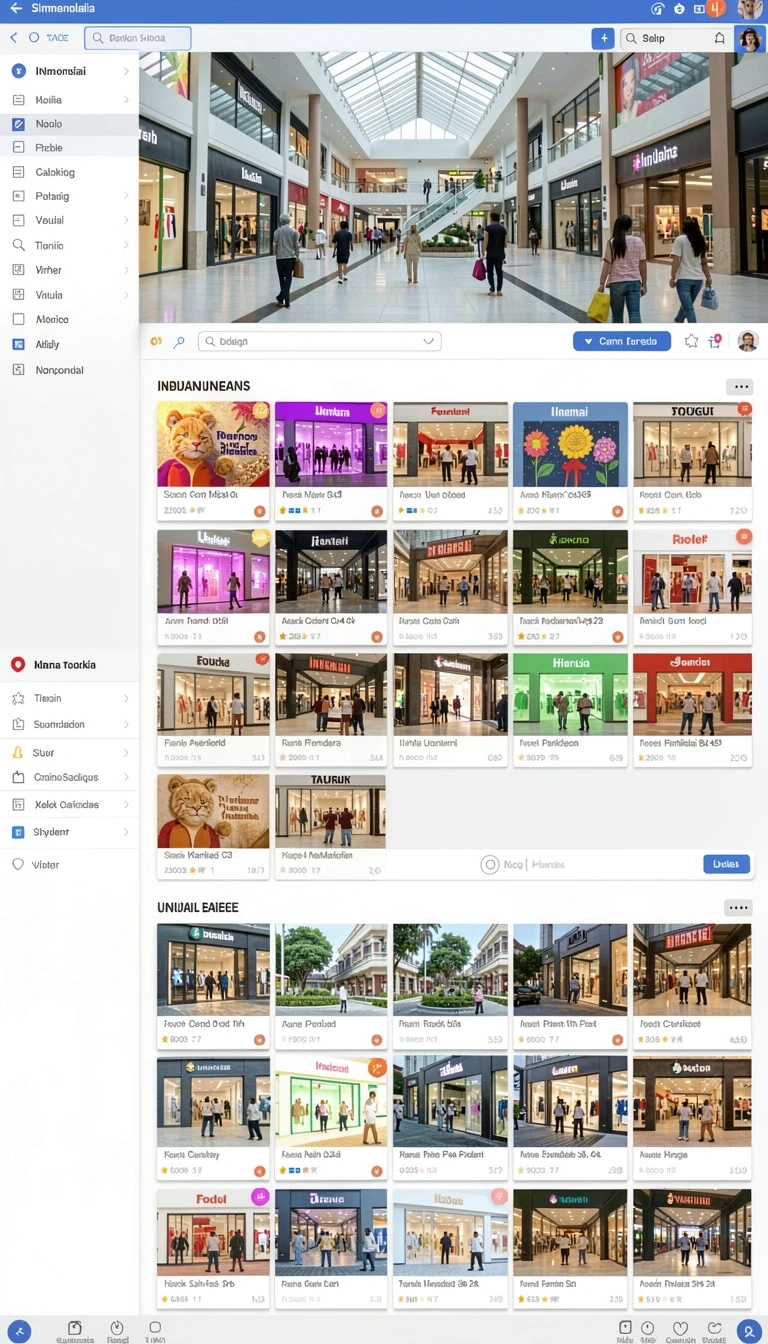Click the large mall hero image
The width and height of the screenshot is (768, 1344).
click(x=453, y=187)
